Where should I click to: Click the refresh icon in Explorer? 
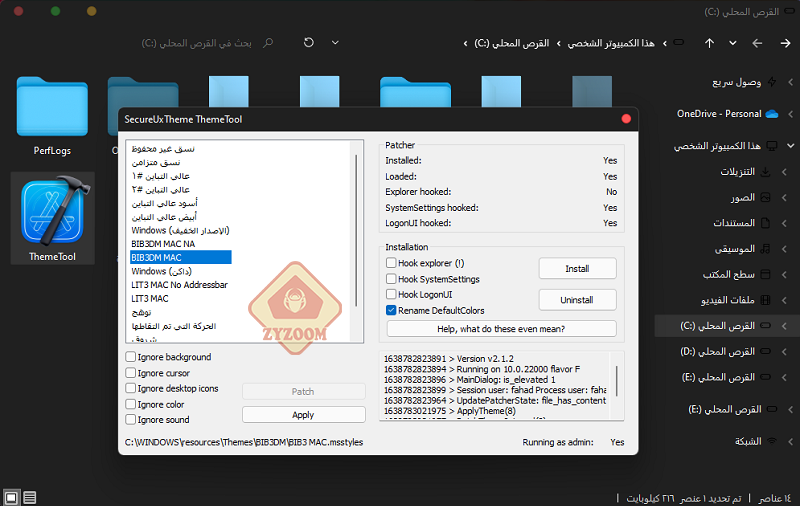[309, 42]
